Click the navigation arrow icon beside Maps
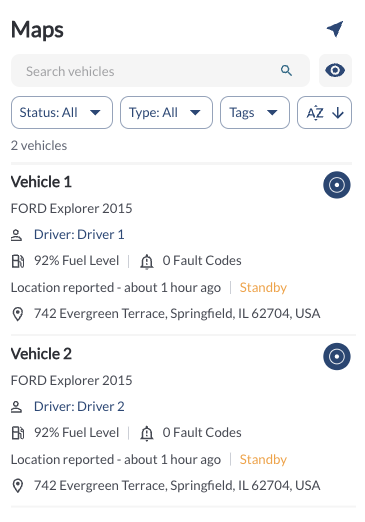 tap(335, 29)
